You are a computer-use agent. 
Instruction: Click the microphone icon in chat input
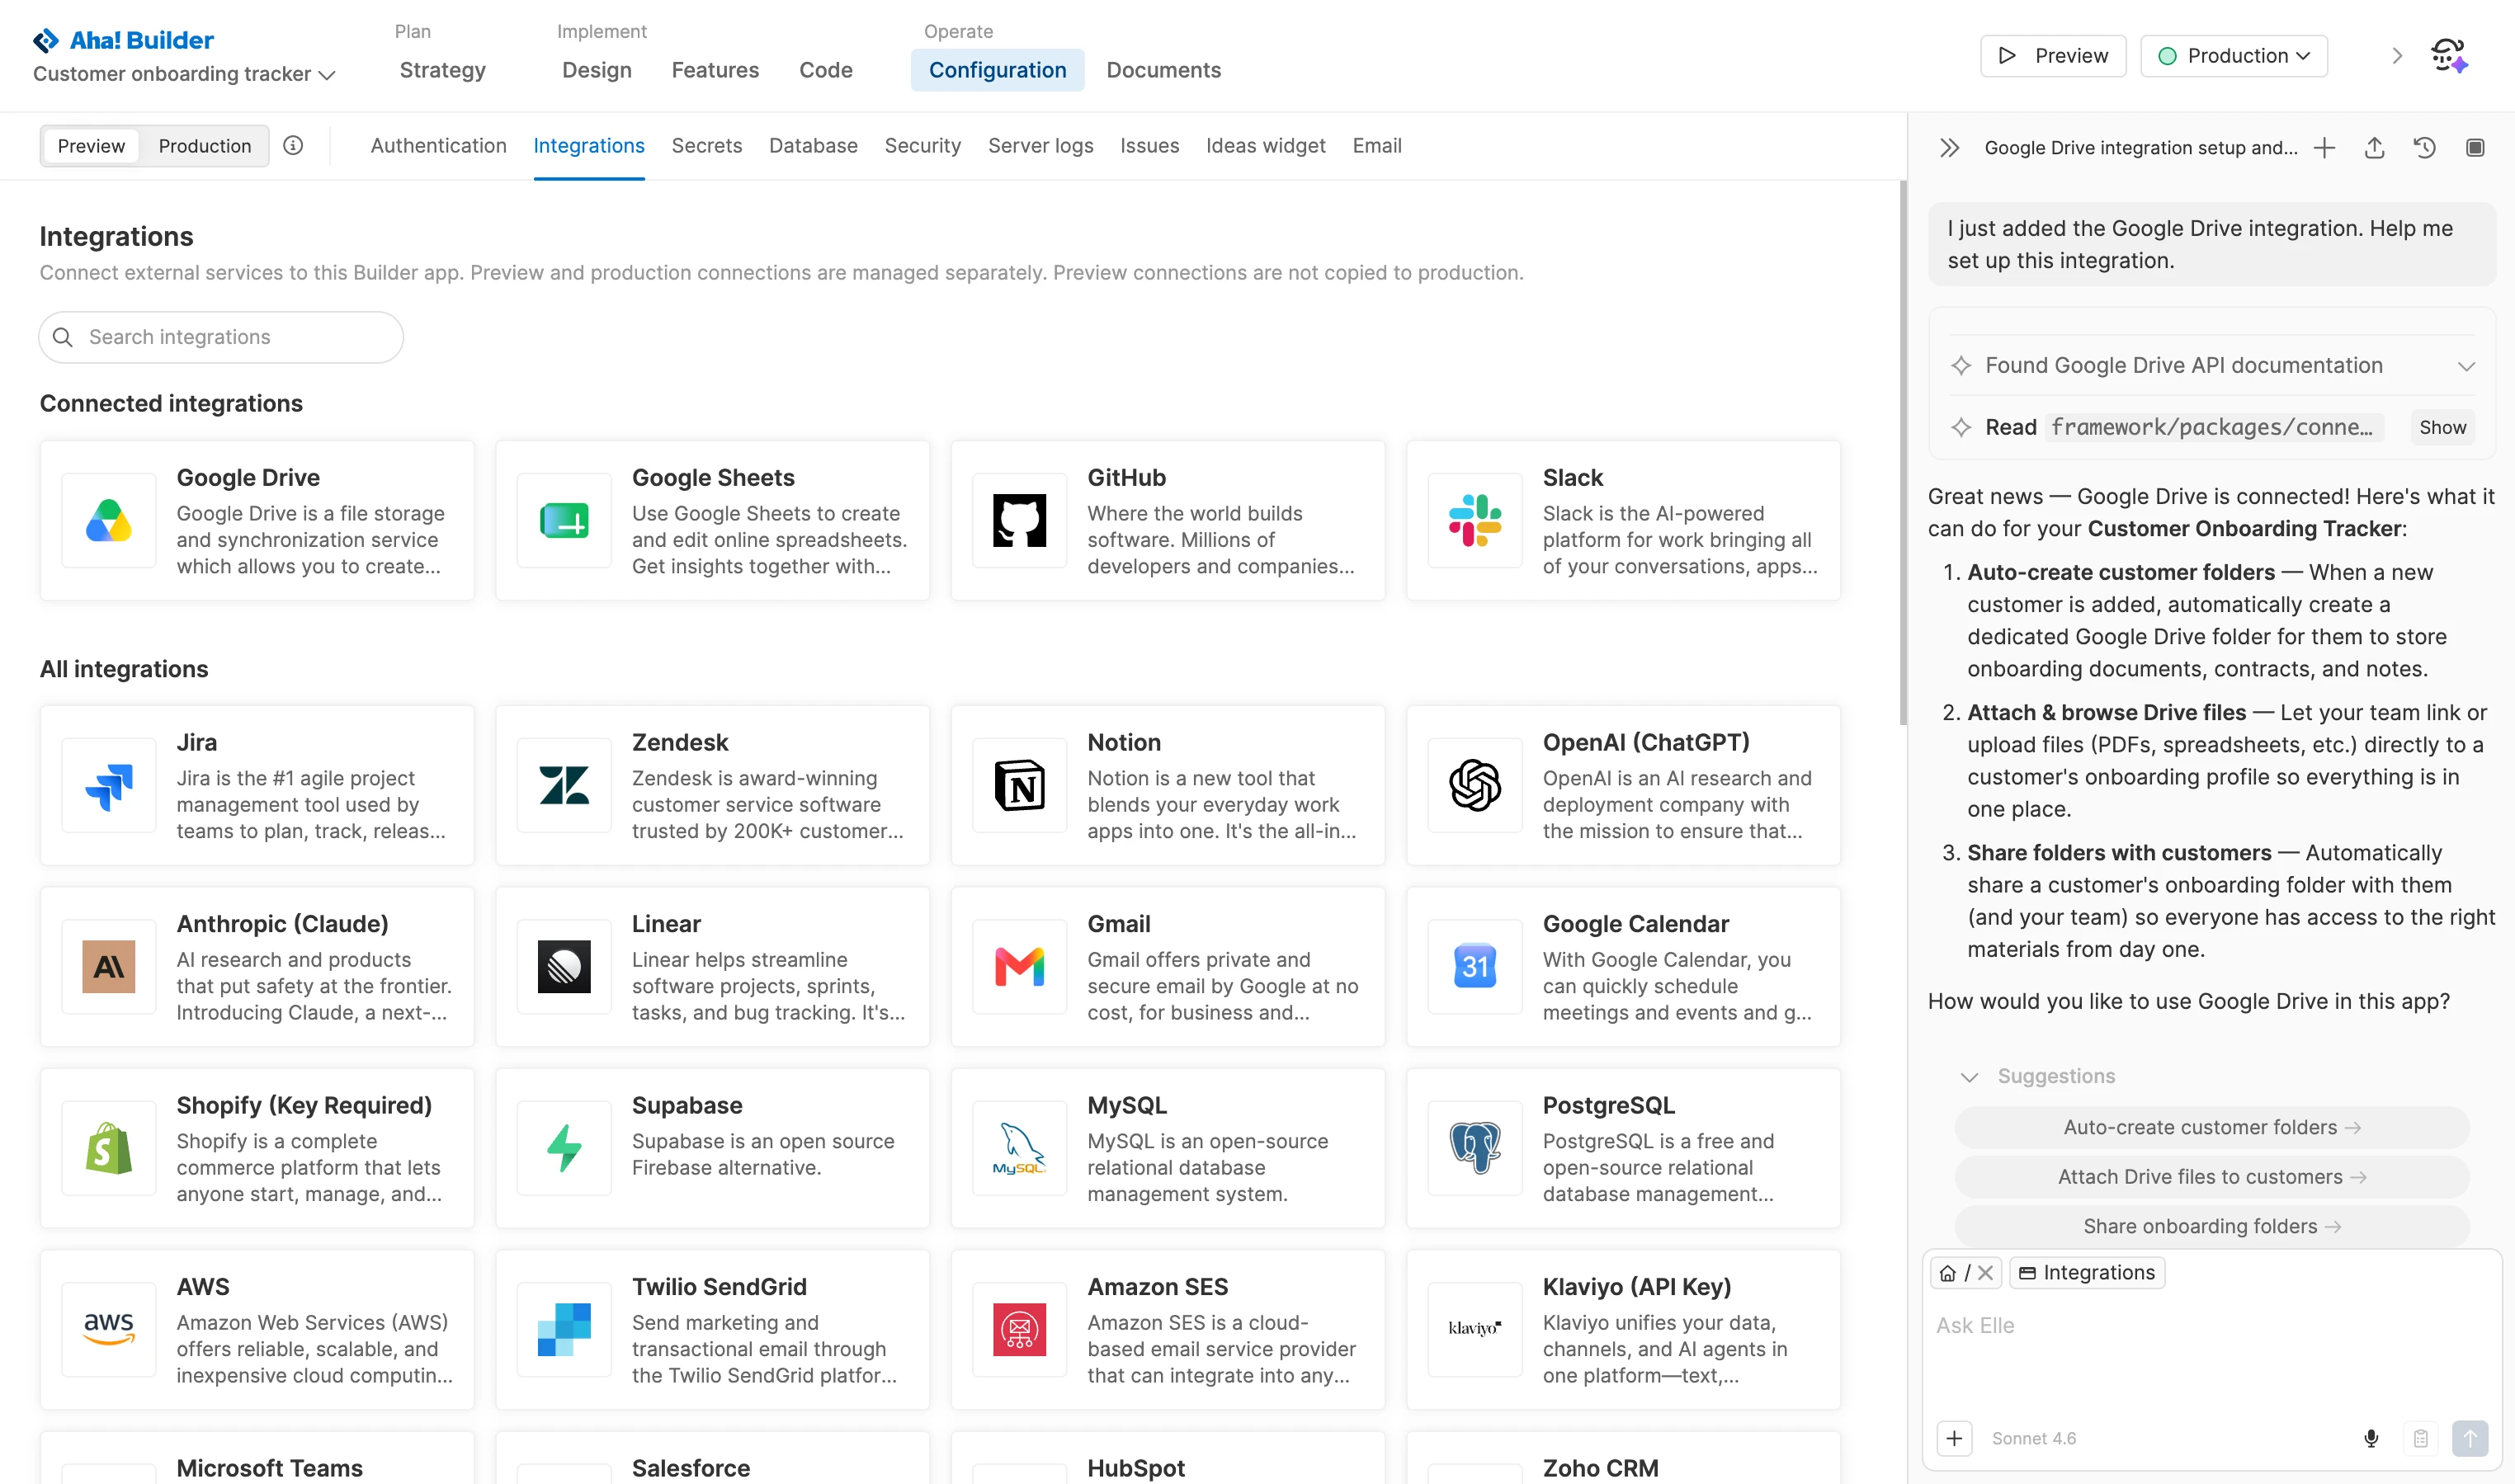[2371, 1438]
